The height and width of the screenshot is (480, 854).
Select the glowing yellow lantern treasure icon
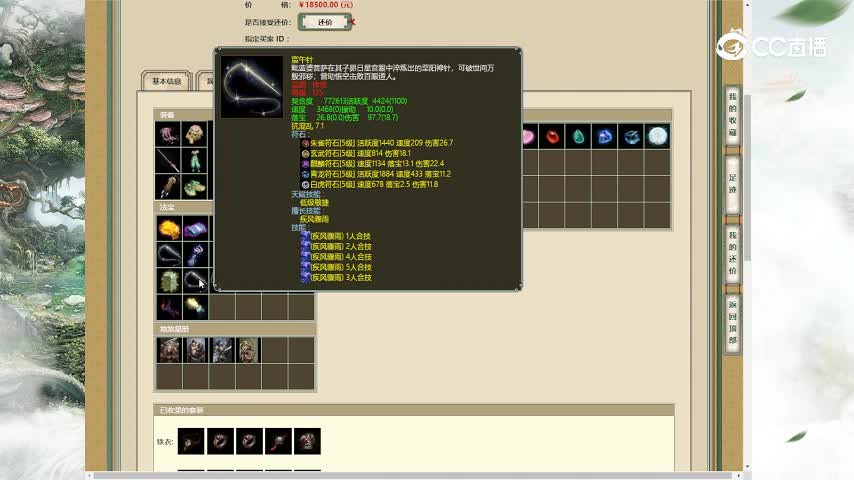[x=195, y=307]
